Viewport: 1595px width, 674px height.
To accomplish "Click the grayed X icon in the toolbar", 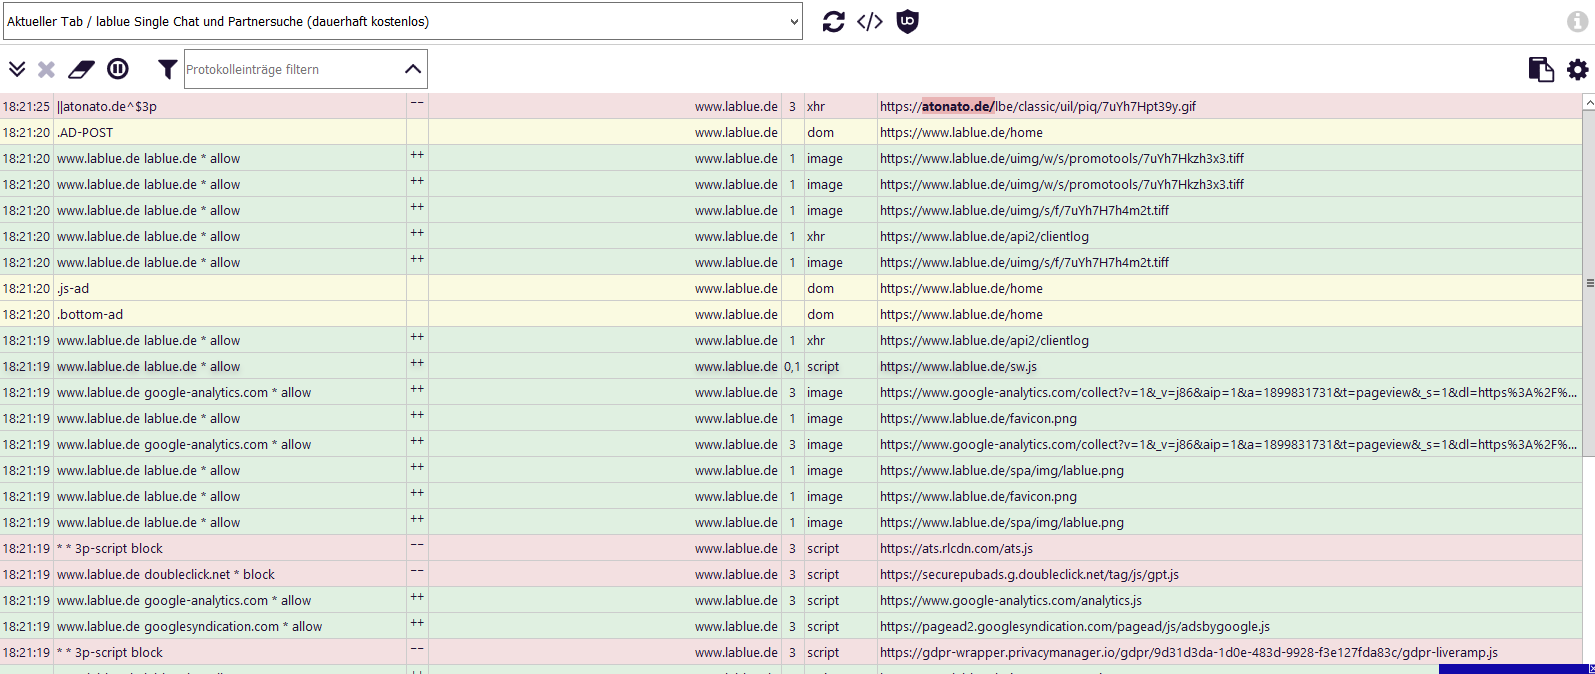I will click(x=46, y=69).
